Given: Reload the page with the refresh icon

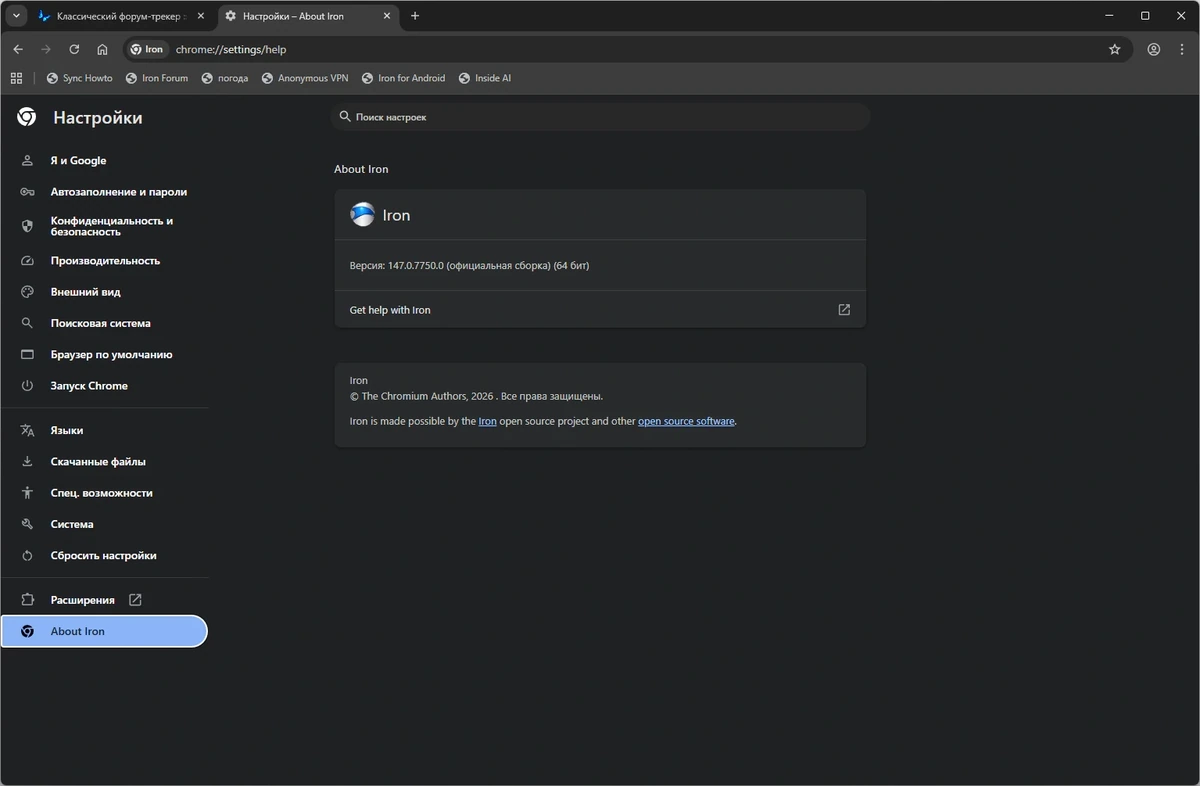Looking at the screenshot, I should pyautogui.click(x=74, y=49).
